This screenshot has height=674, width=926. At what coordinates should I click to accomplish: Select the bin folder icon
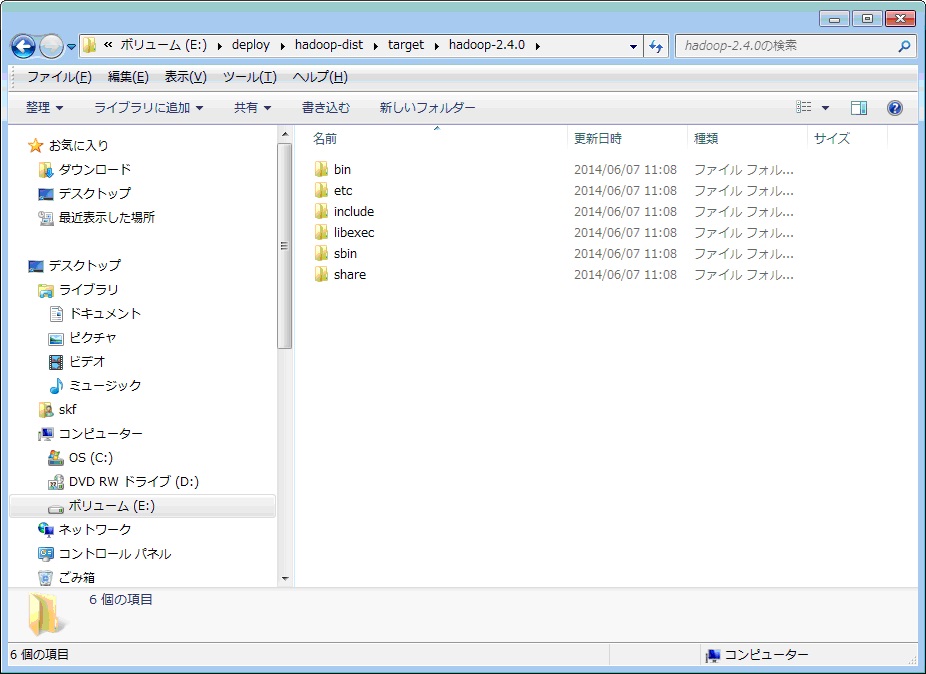(321, 170)
